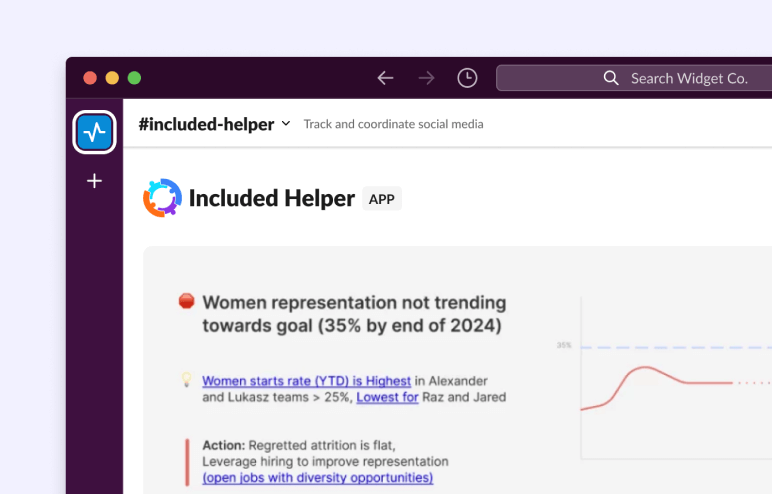Viewport: 772px width, 494px height.
Task: Go back using the left arrow
Action: (x=385, y=78)
